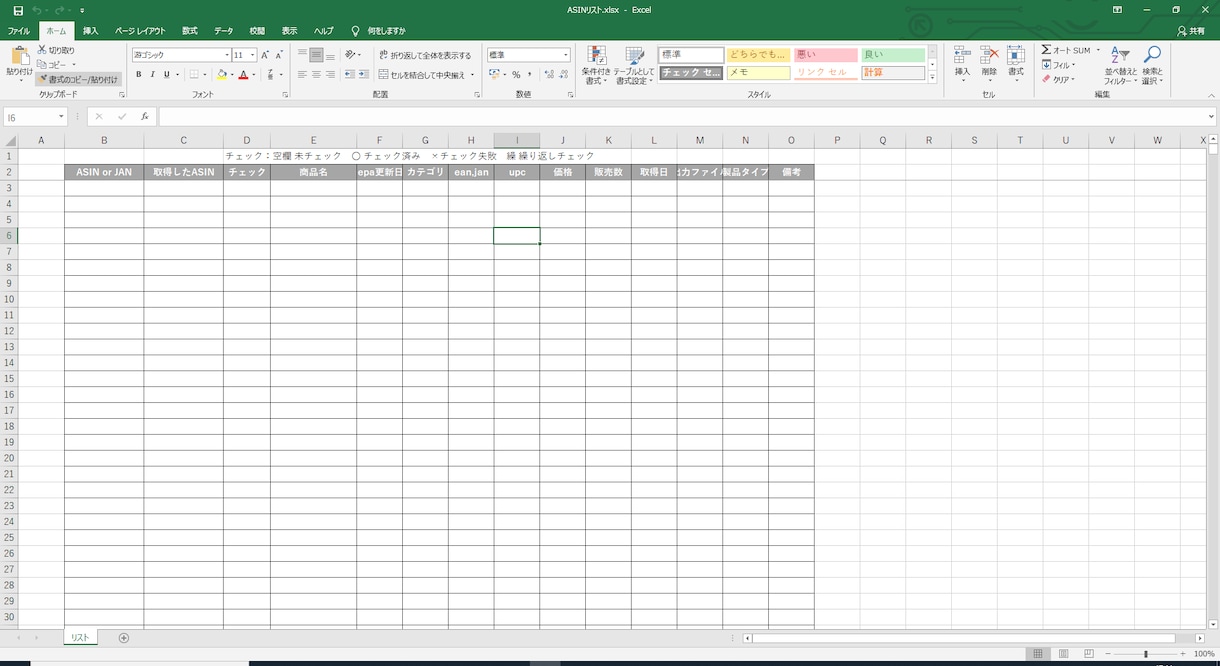The width and height of the screenshot is (1220, 666).
Task: Select the リスト sheet tab
Action: click(81, 637)
